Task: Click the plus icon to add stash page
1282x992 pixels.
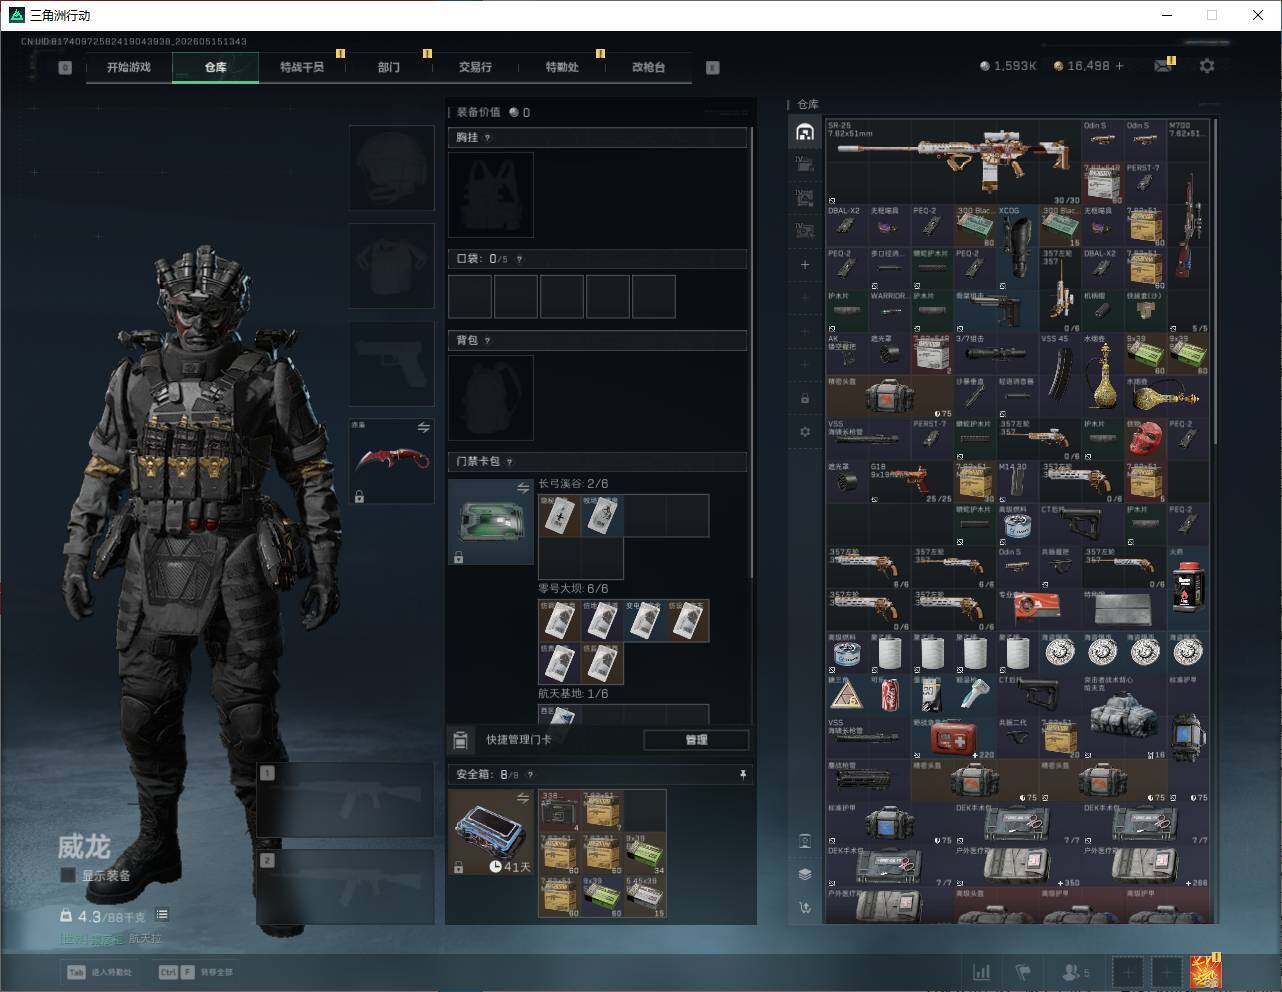Action: point(805,265)
